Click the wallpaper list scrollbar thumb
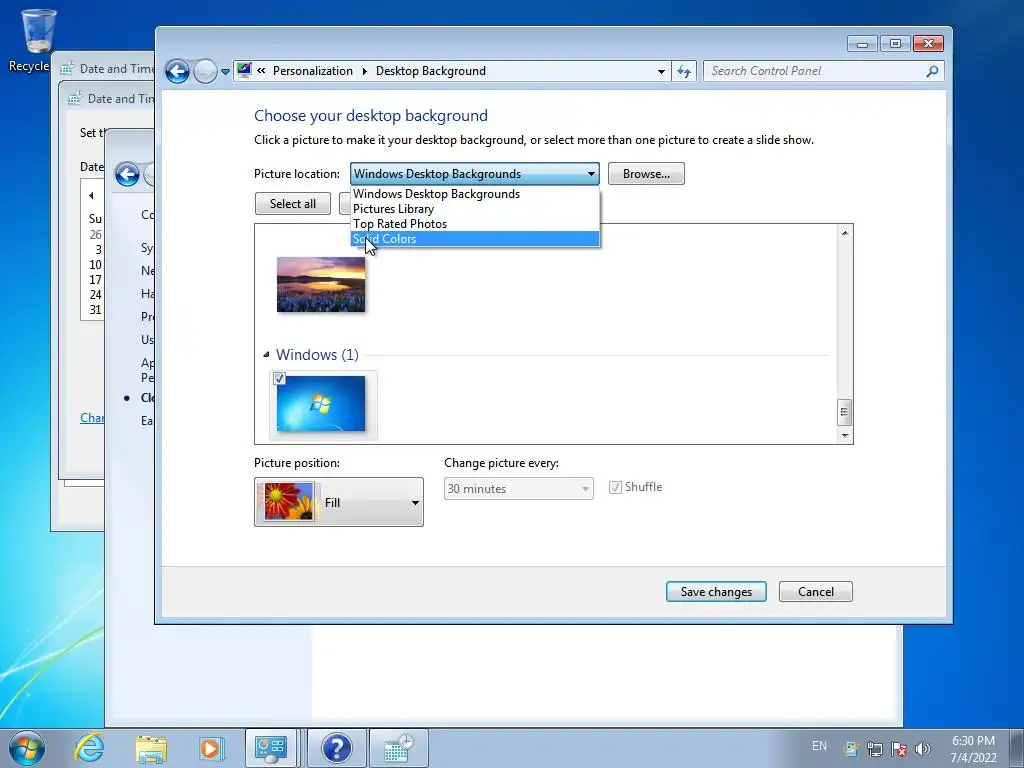Image resolution: width=1024 pixels, height=768 pixels. pyautogui.click(x=844, y=411)
